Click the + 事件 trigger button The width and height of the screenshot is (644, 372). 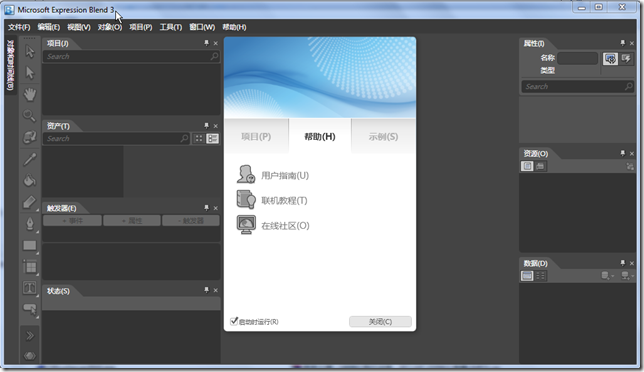72,220
